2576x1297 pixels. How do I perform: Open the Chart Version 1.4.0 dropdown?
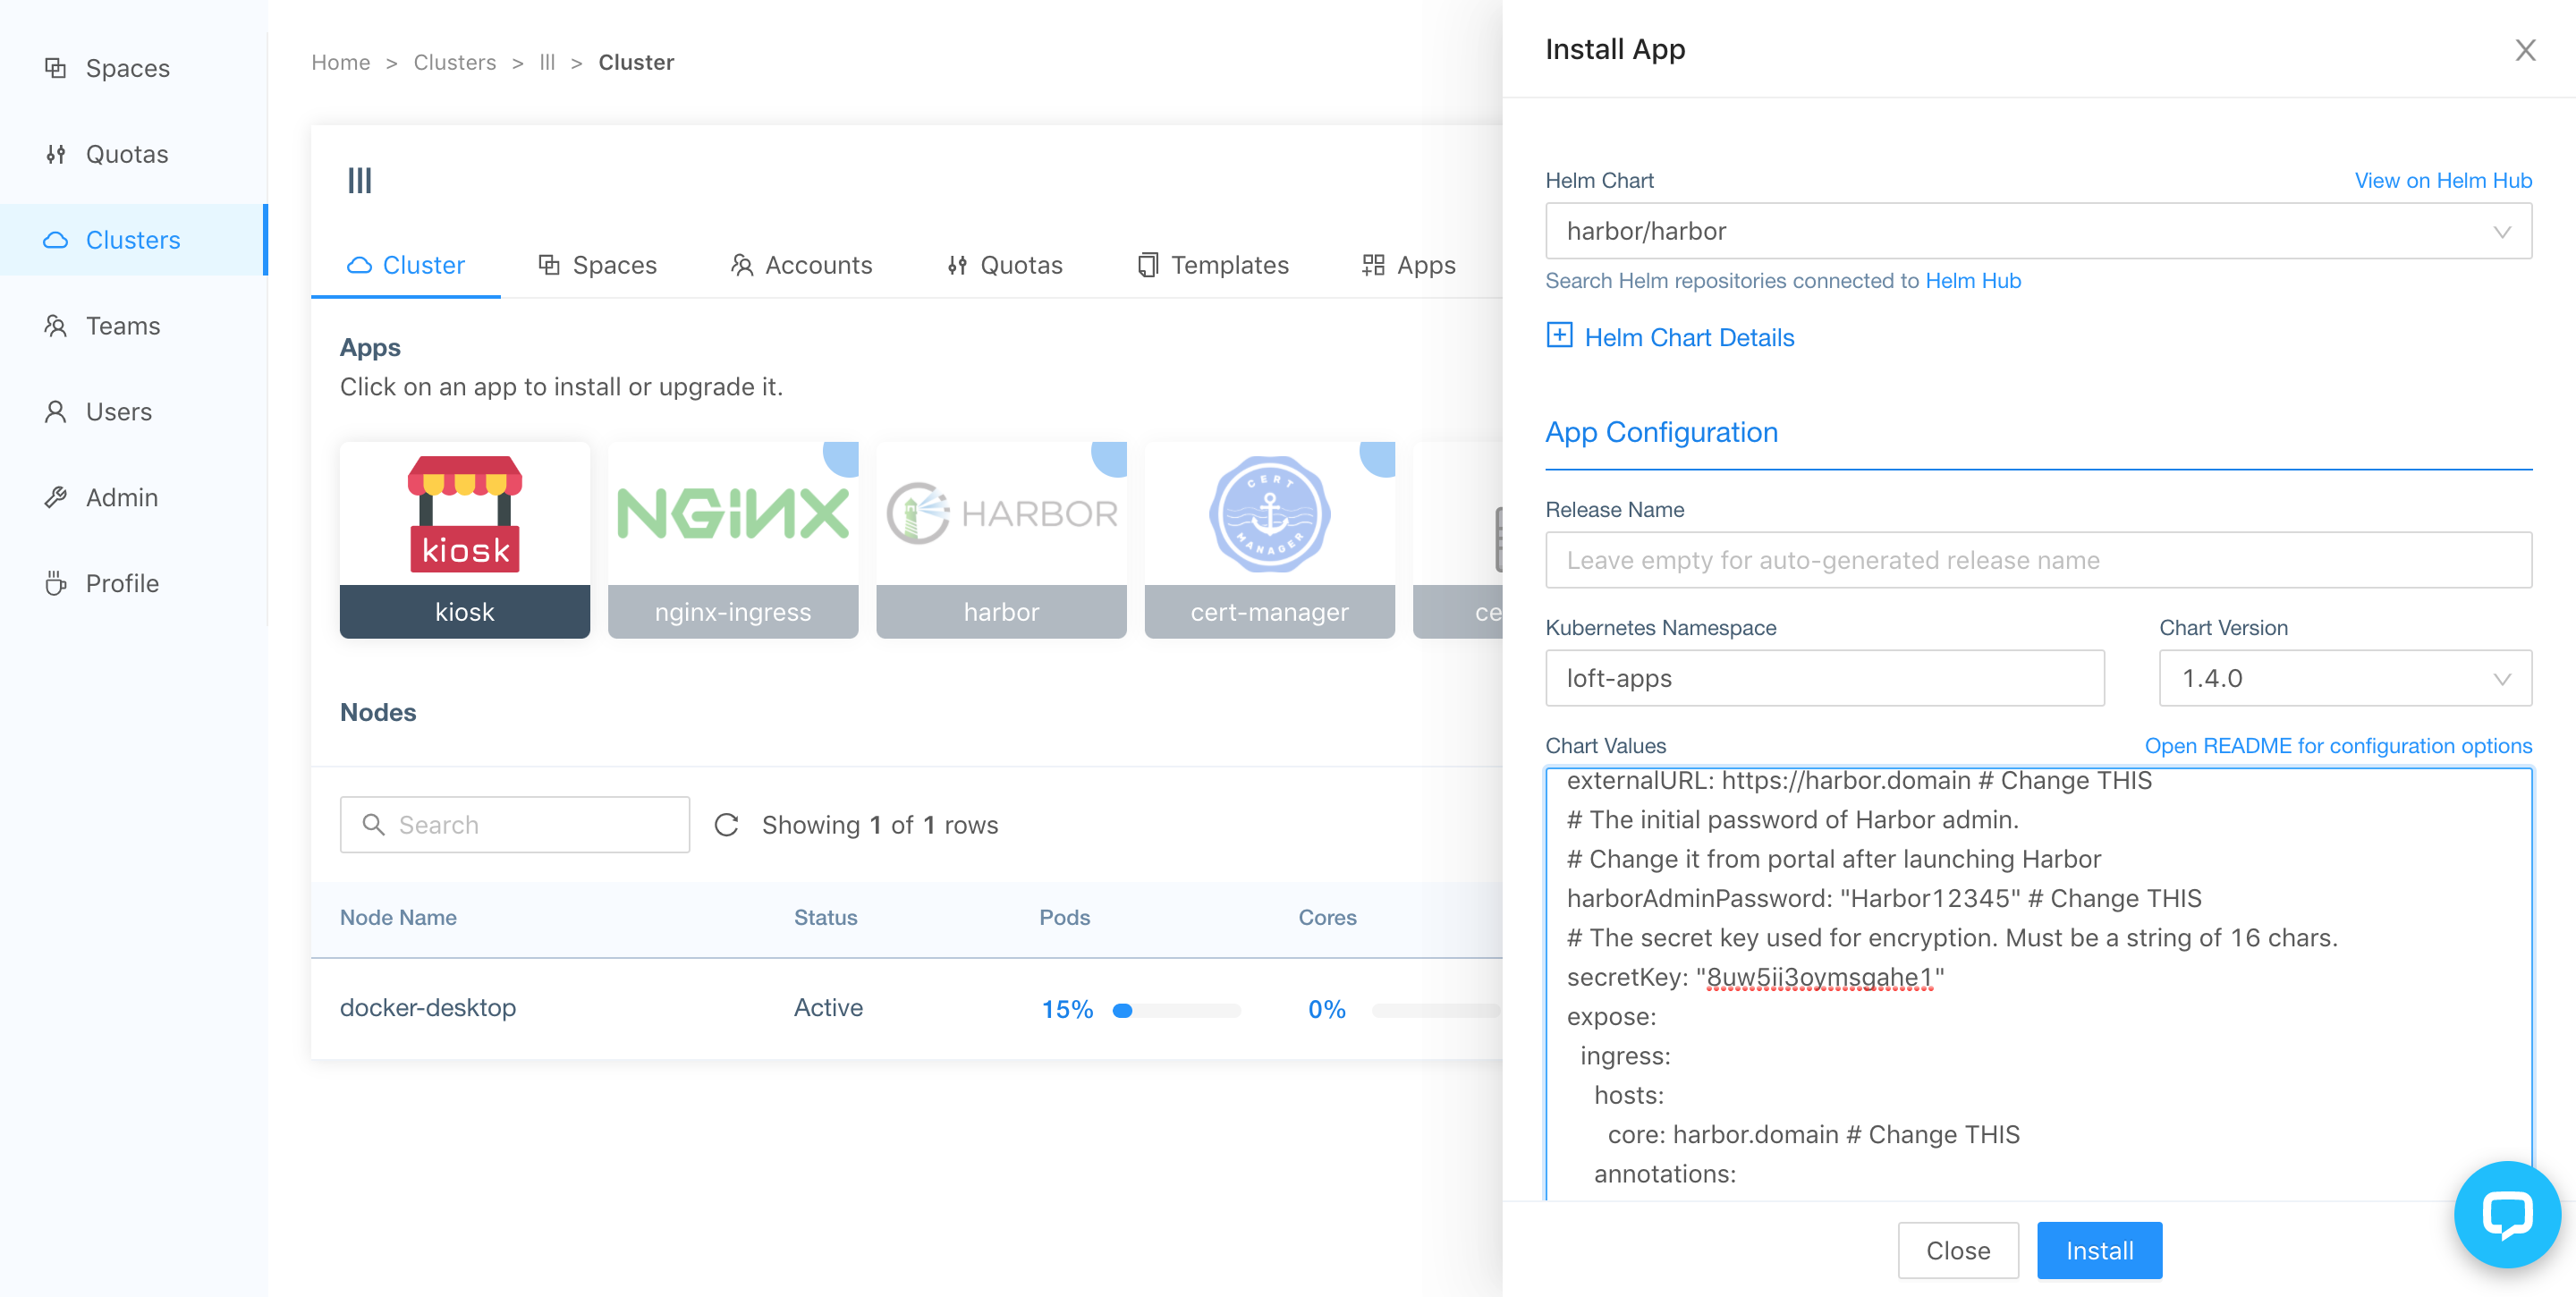tap(2344, 678)
